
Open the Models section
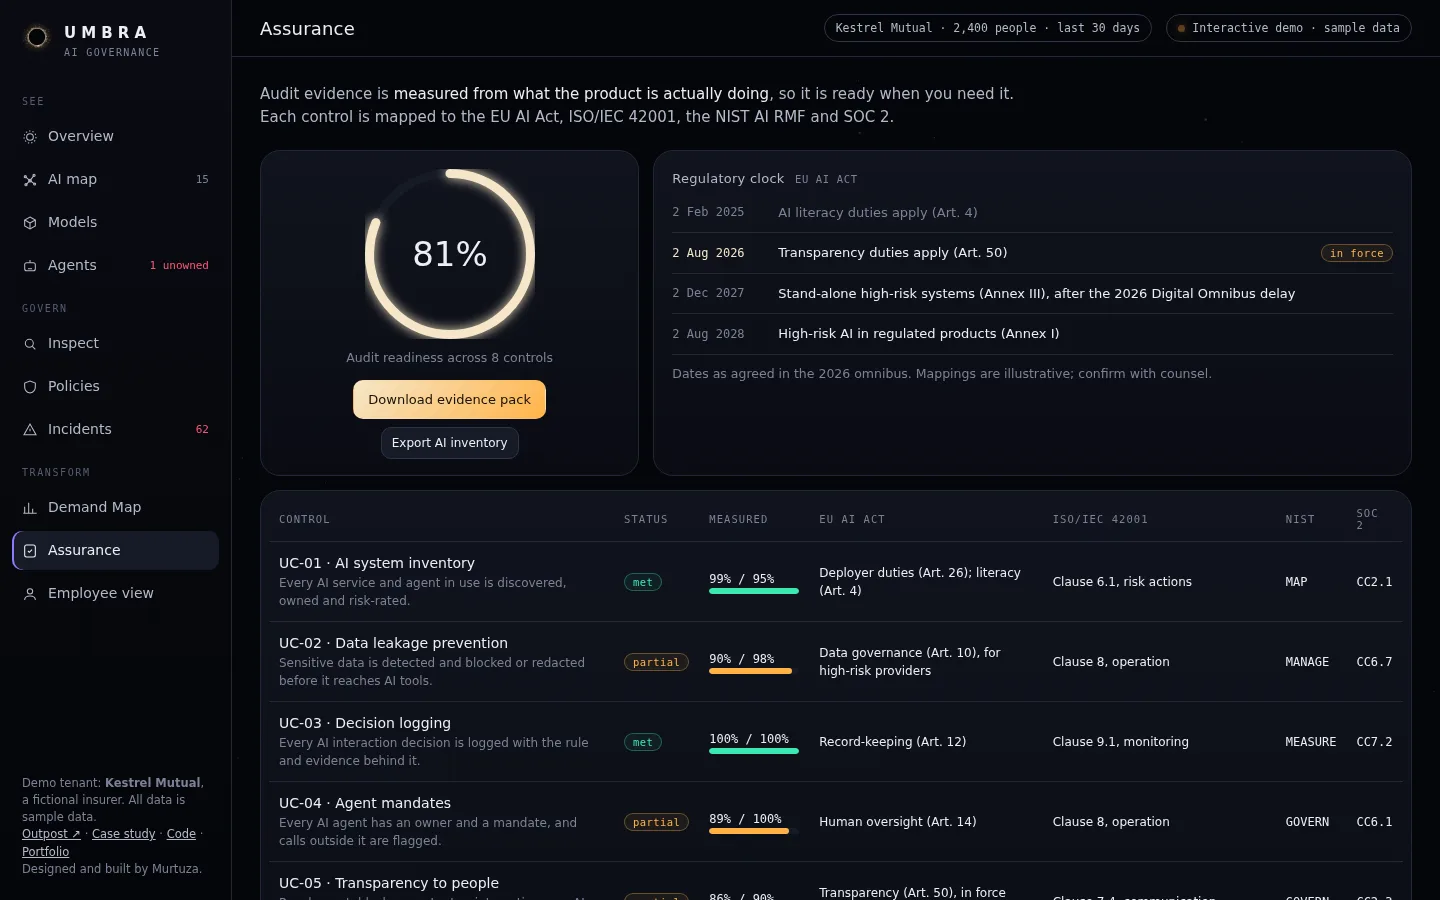pos(116,222)
